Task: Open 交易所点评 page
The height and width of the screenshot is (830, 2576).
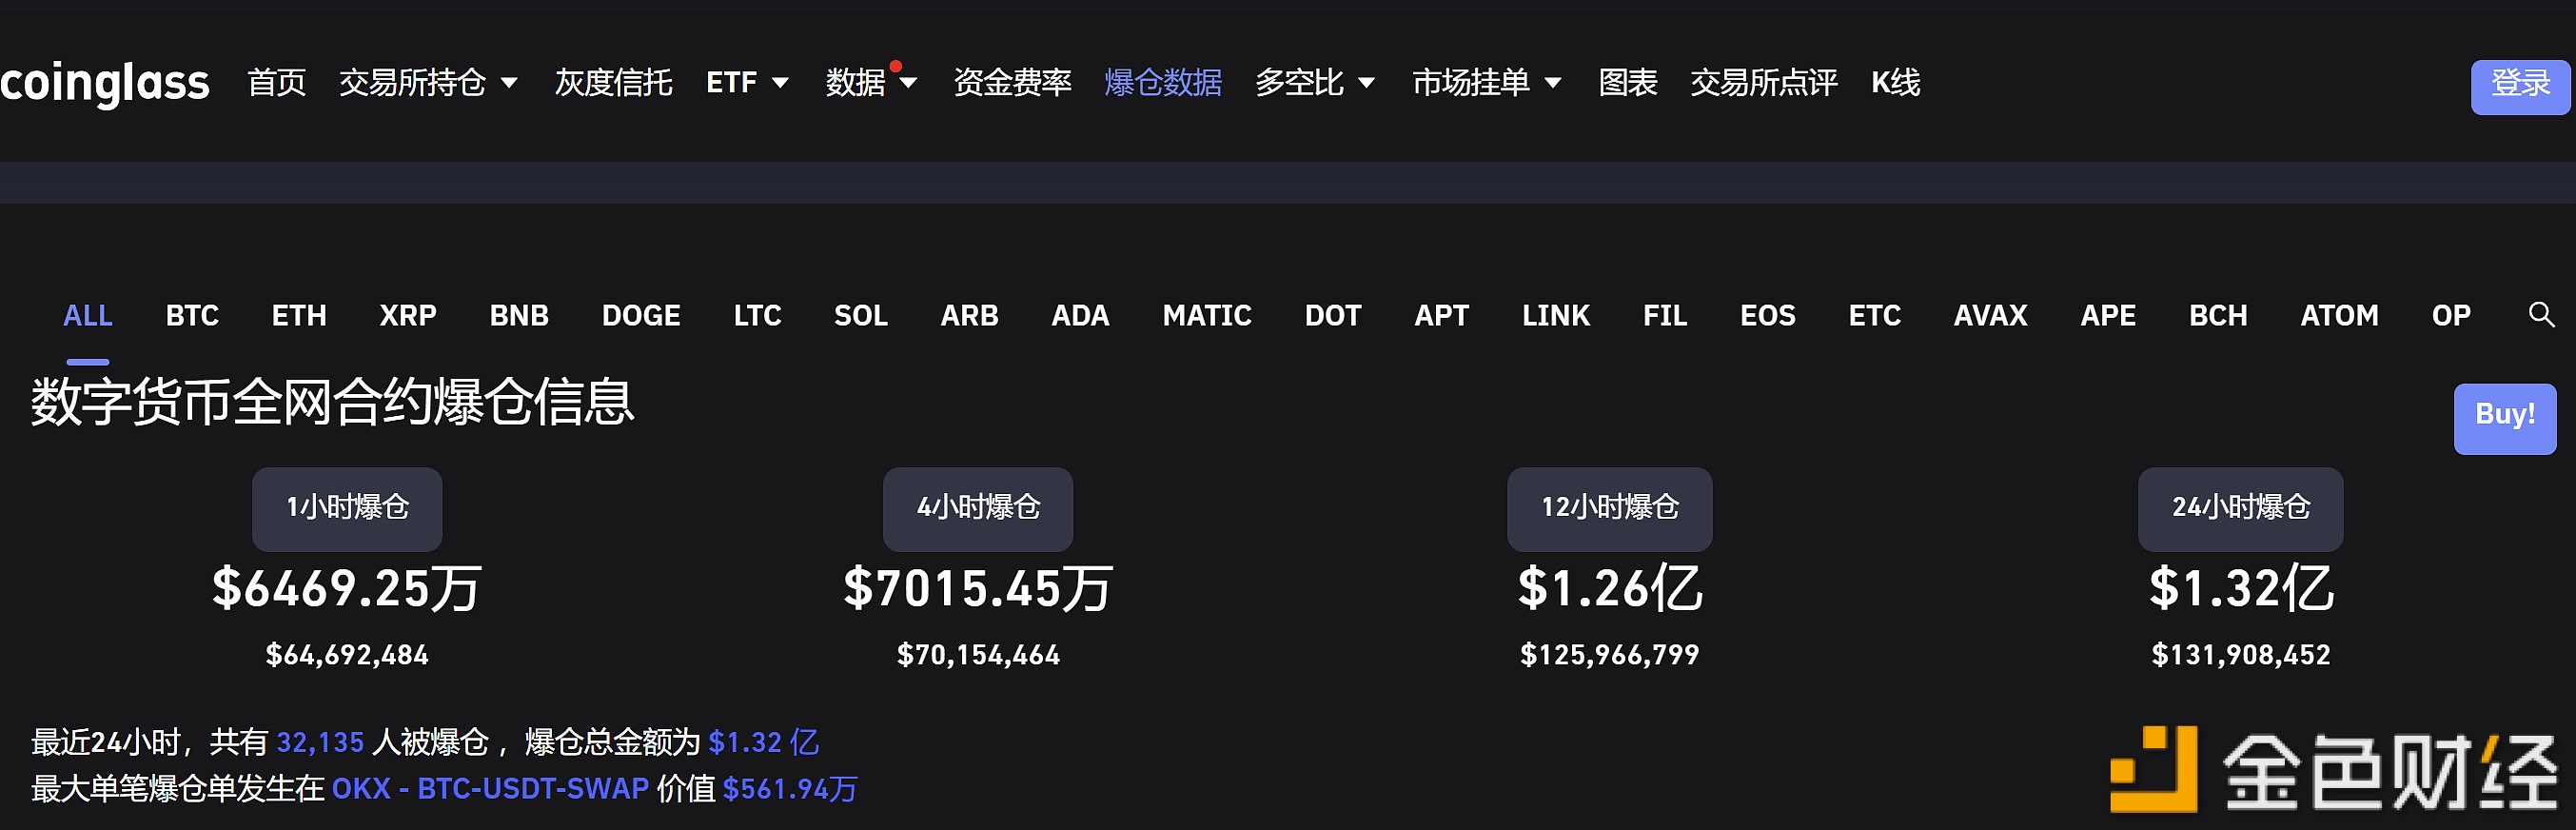Action: click(x=1764, y=83)
